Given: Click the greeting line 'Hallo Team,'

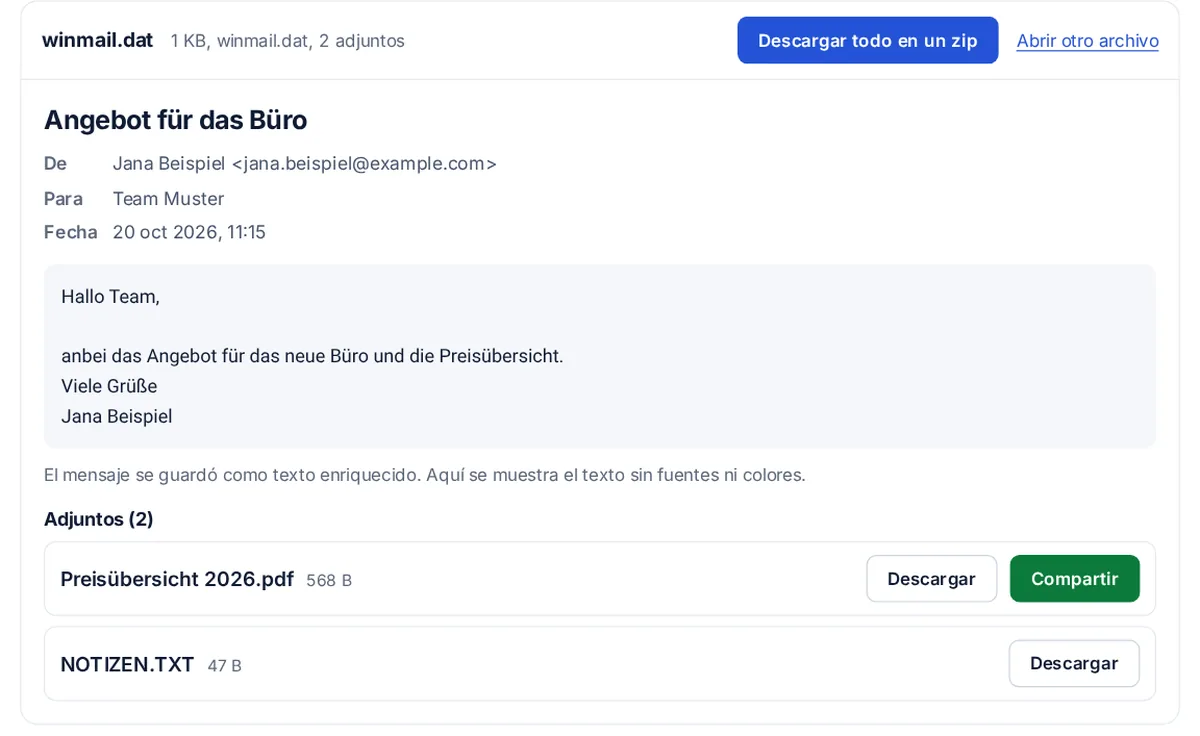Looking at the screenshot, I should (110, 297).
